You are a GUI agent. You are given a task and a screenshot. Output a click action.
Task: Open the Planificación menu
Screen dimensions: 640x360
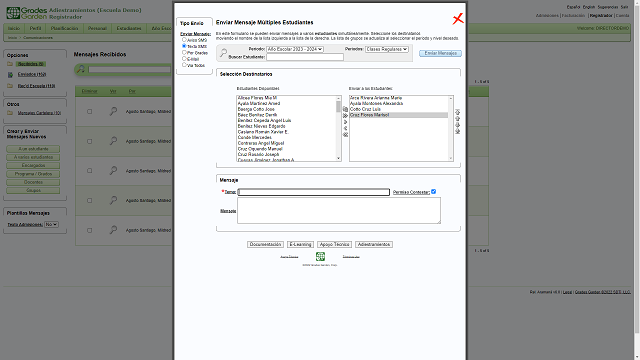pos(64,28)
